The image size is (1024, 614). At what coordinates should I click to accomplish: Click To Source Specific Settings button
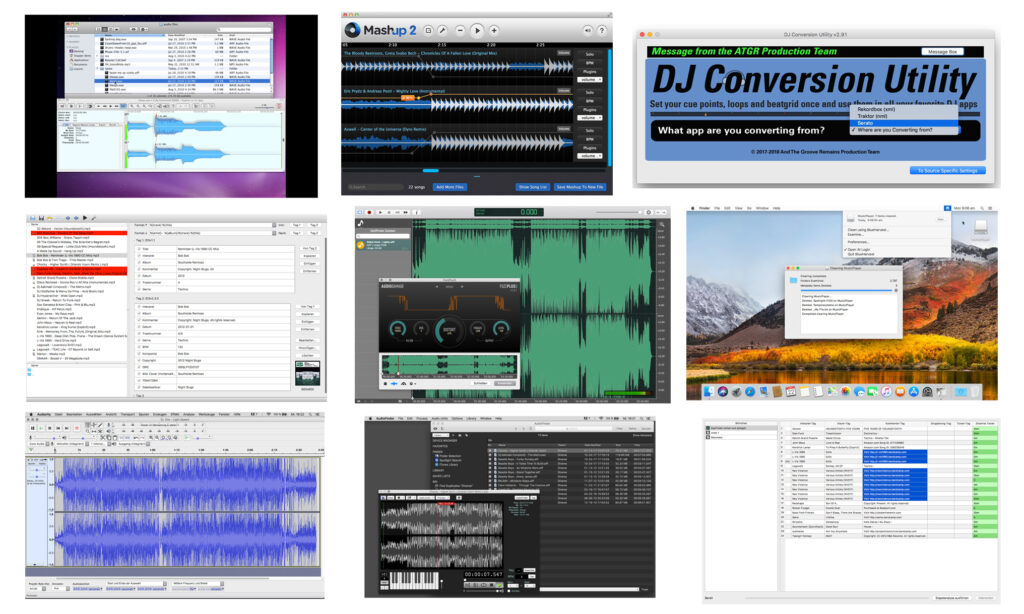tap(947, 170)
